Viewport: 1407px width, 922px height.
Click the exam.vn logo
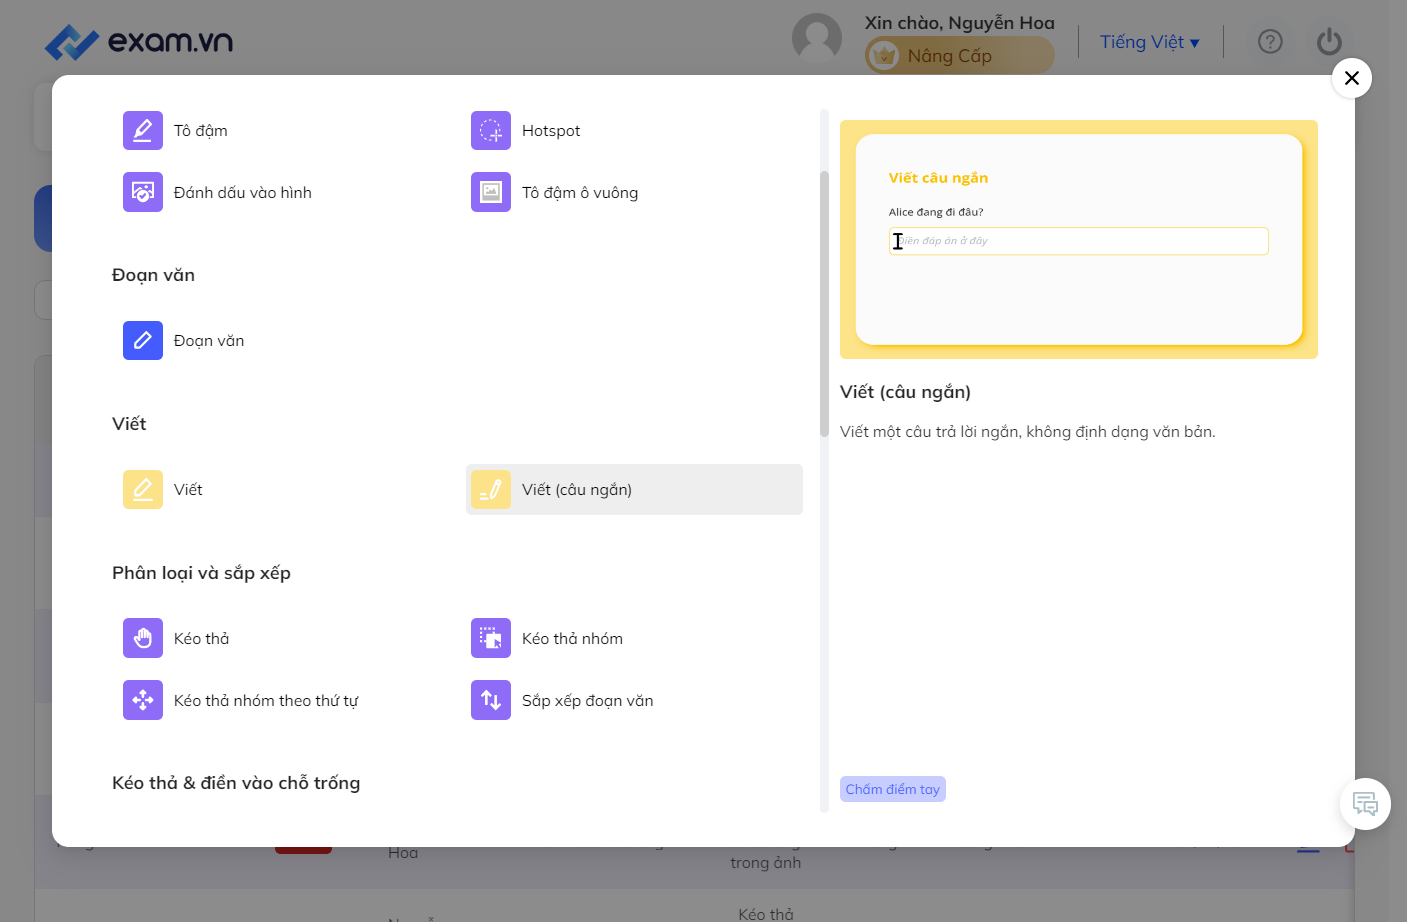tap(139, 42)
